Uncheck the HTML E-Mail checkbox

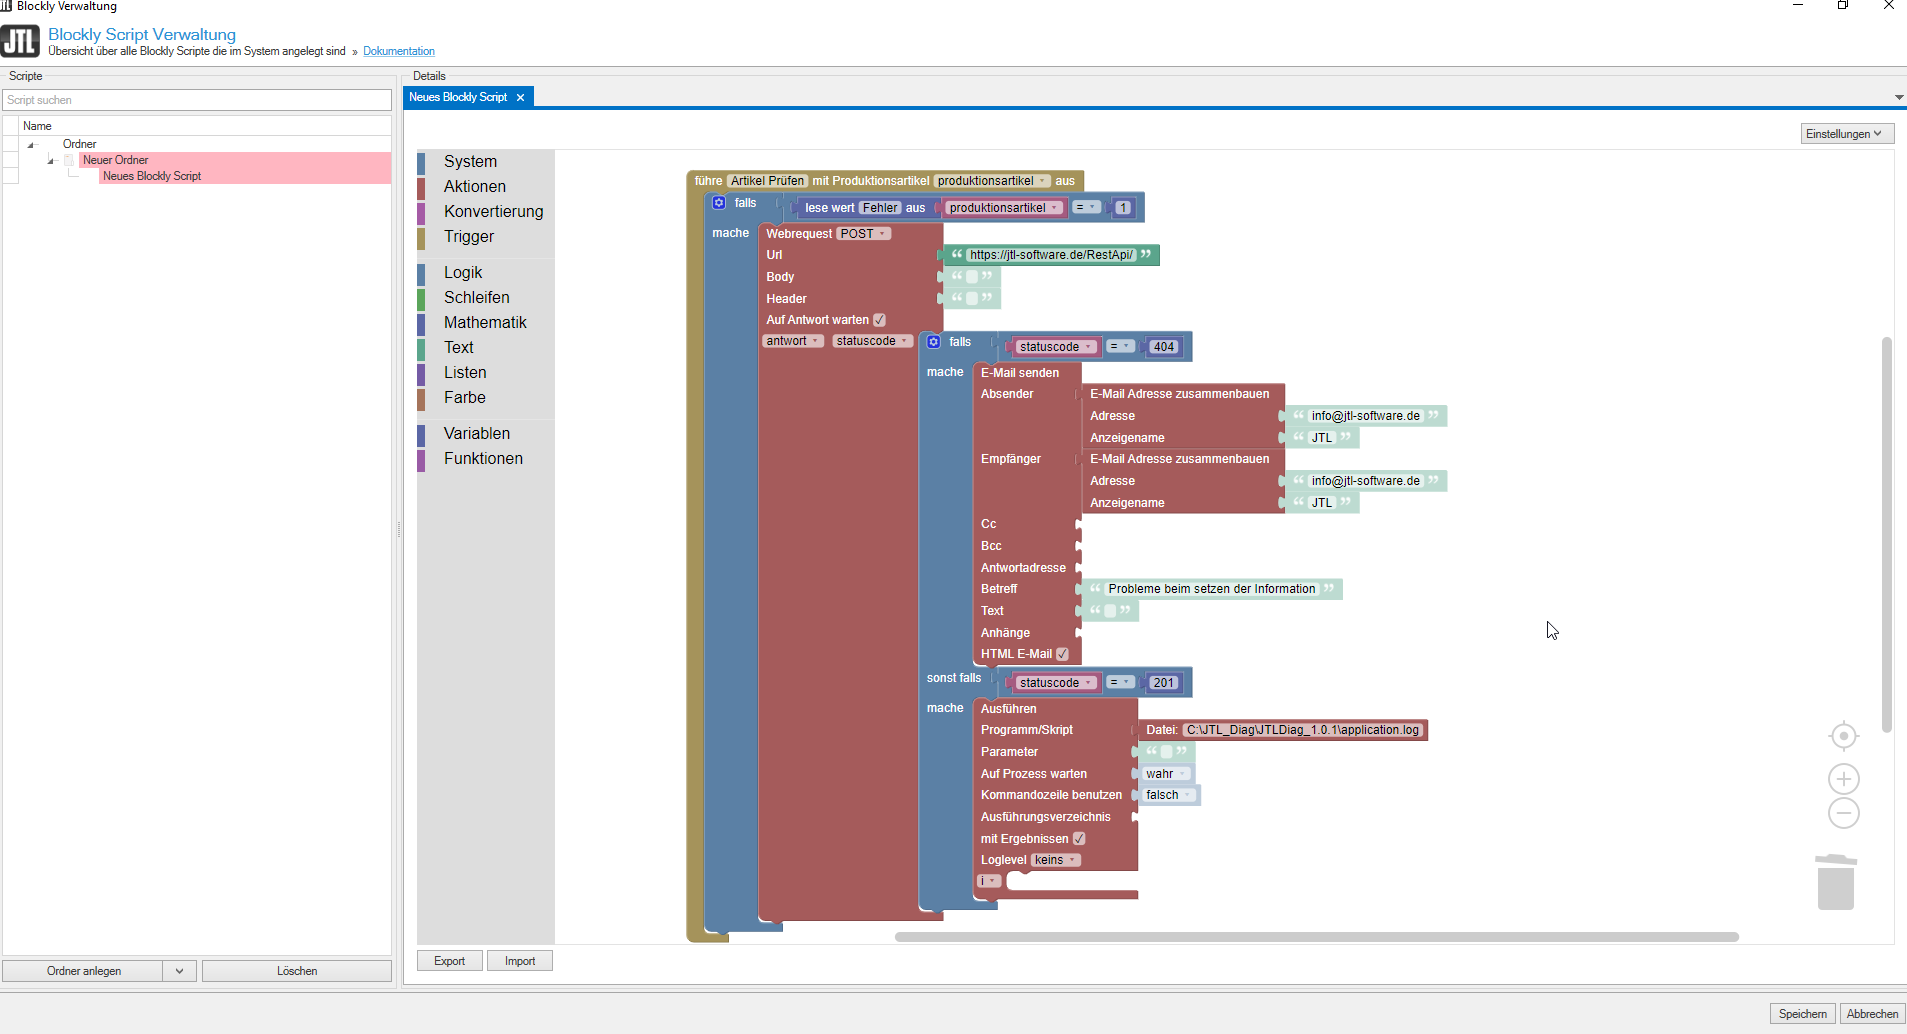coord(1062,654)
